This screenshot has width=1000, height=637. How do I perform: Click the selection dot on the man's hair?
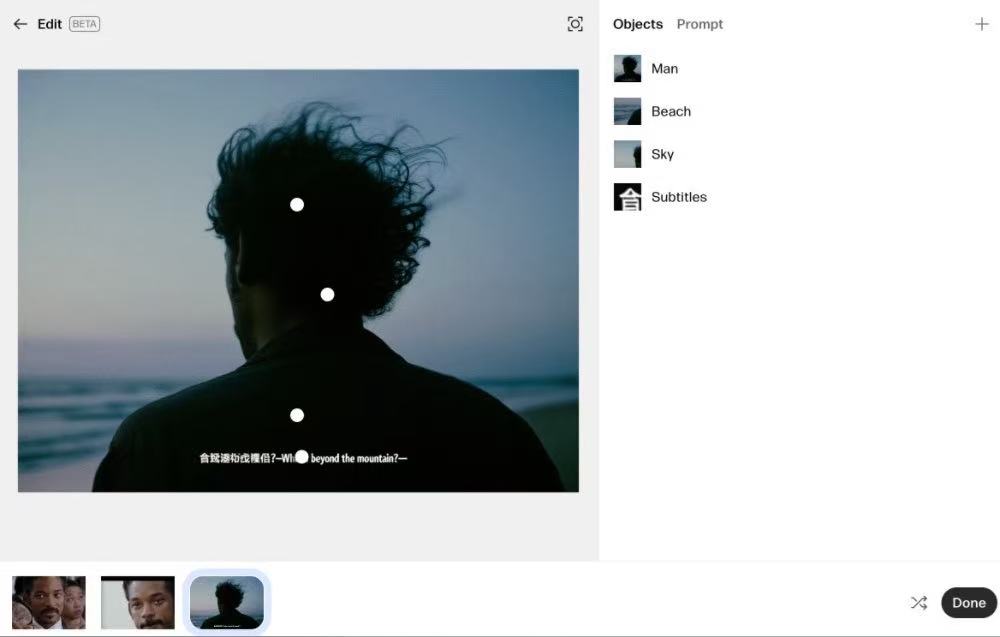pyautogui.click(x=297, y=205)
